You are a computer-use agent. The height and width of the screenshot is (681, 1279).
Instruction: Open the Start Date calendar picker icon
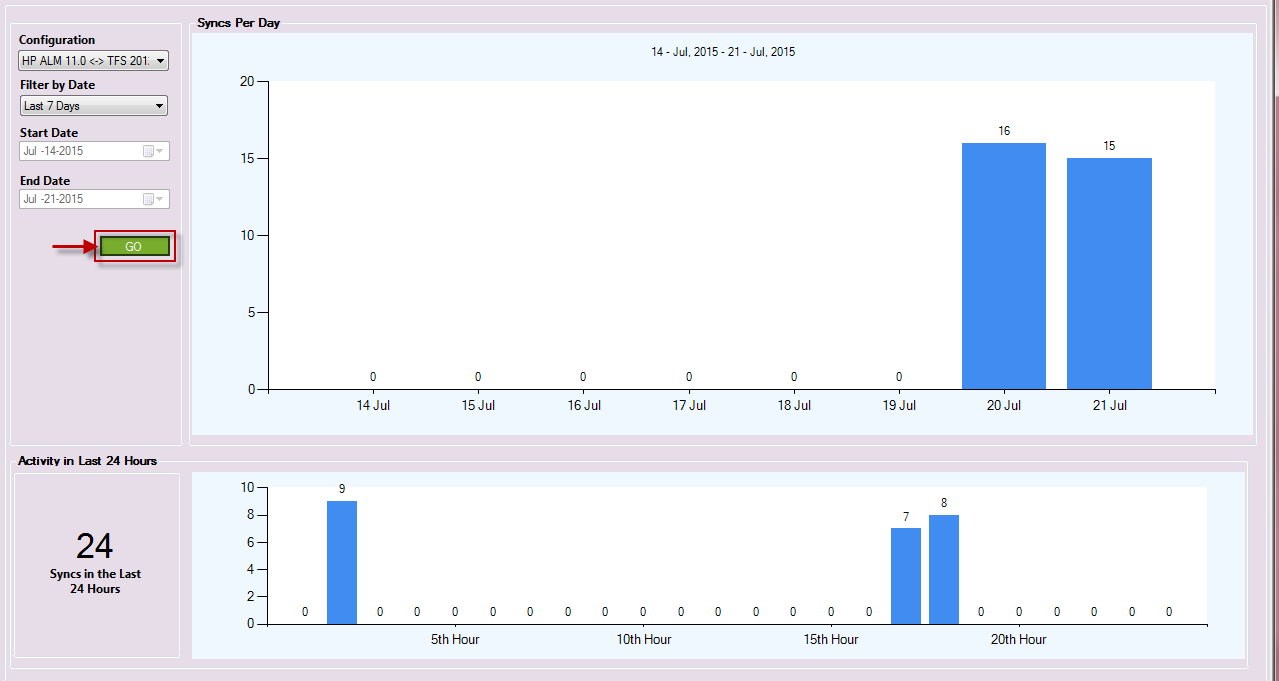[149, 151]
